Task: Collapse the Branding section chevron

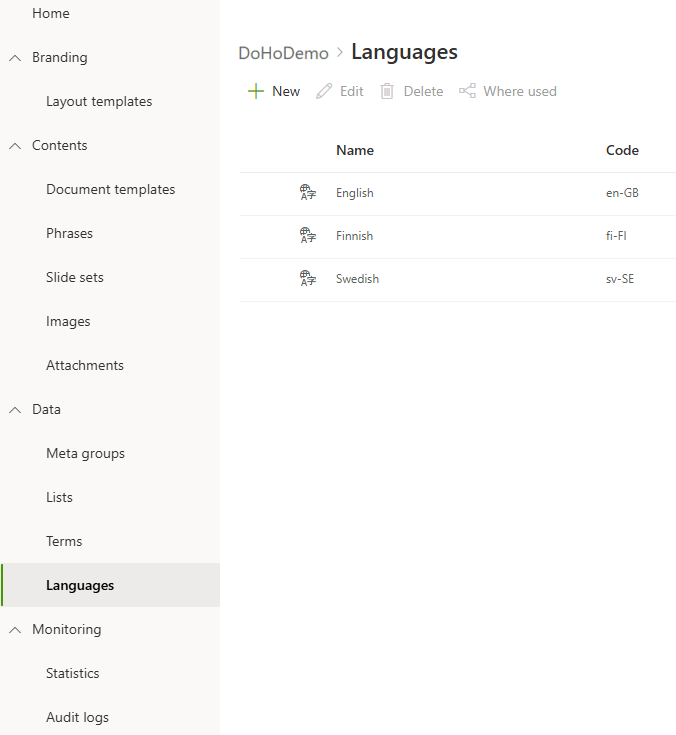Action: click(15, 58)
